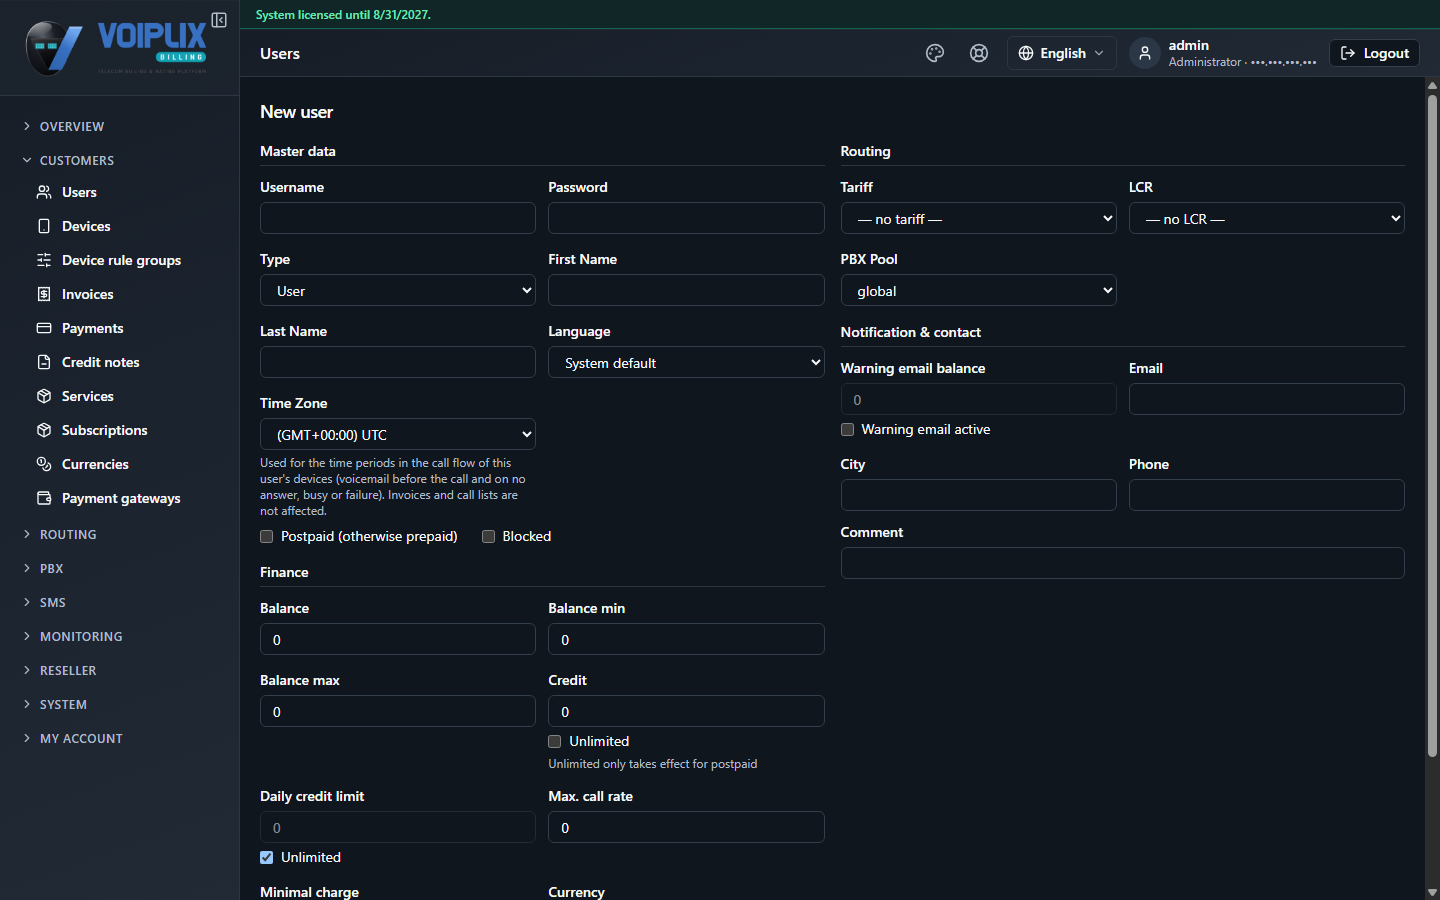The height and width of the screenshot is (900, 1440).
Task: Click the admin user avatar icon
Action: click(1145, 53)
